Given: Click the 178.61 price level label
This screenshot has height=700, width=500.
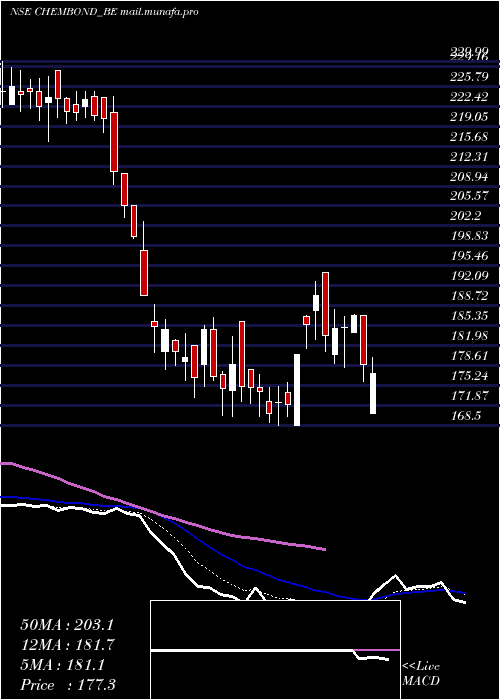Looking at the screenshot, I should click(469, 356).
